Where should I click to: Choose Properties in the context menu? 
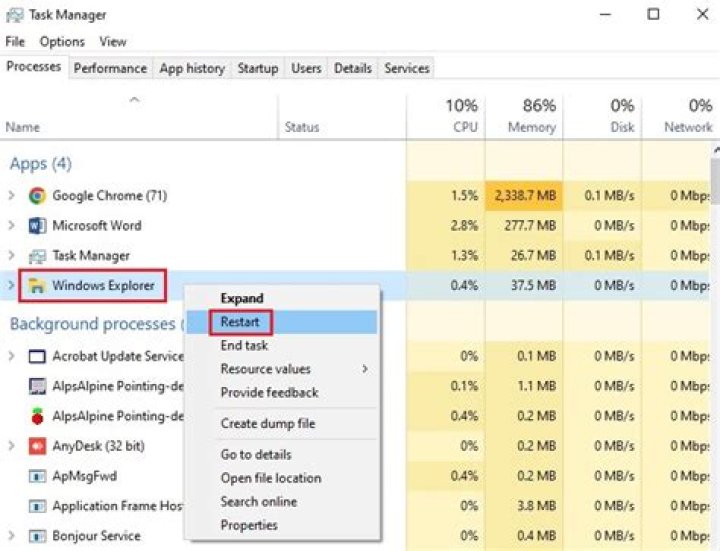282,525
